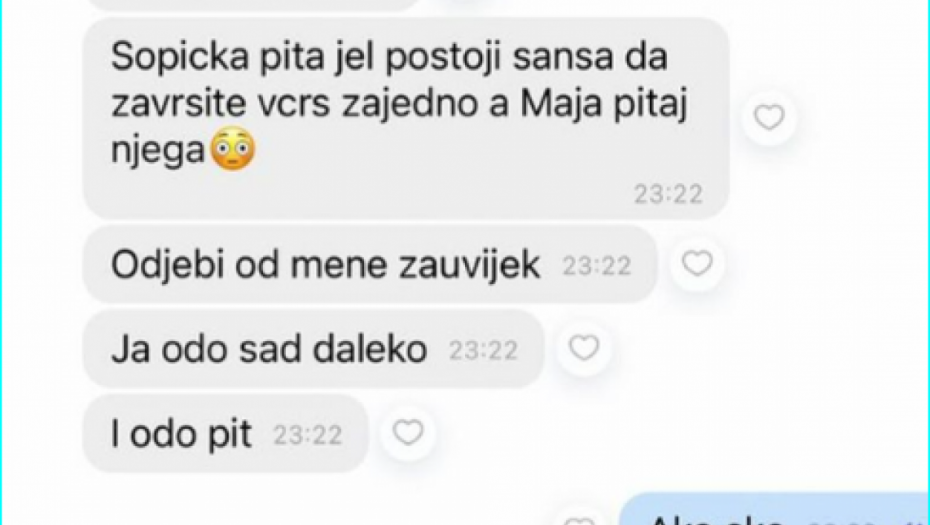This screenshot has width=930, height=525.
Task: Select the 'Sopicka pita' long message bubble
Action: (406, 119)
